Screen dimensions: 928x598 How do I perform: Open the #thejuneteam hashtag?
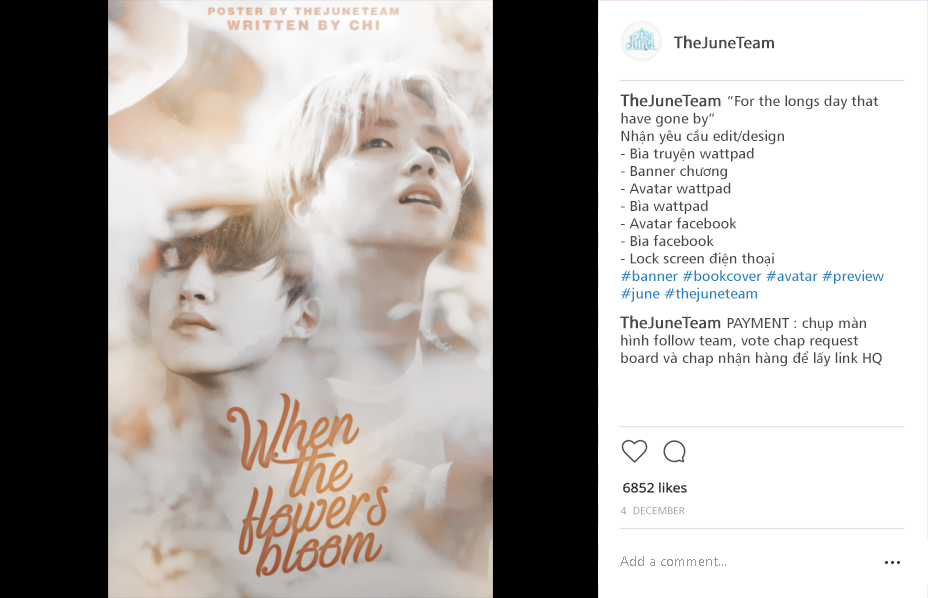[x=711, y=294]
